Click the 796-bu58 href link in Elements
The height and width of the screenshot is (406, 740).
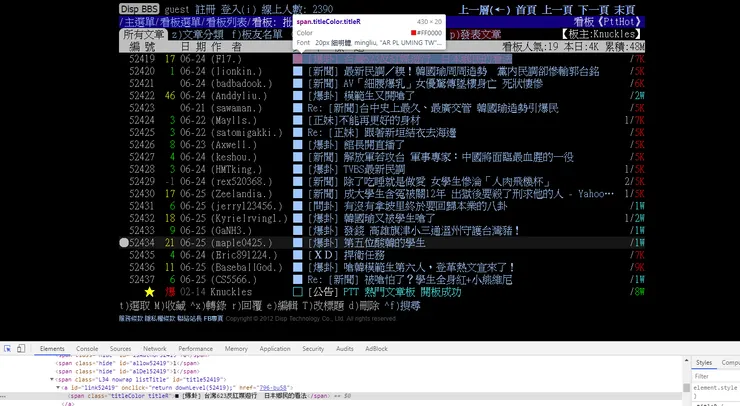[x=274, y=388]
